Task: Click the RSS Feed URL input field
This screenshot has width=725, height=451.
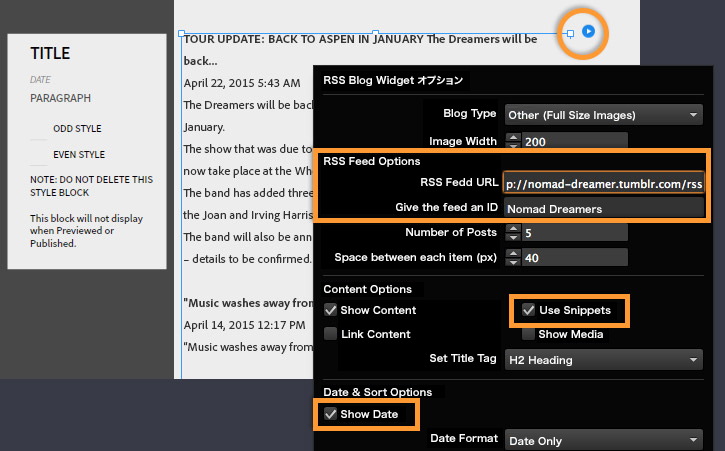Action: click(604, 184)
